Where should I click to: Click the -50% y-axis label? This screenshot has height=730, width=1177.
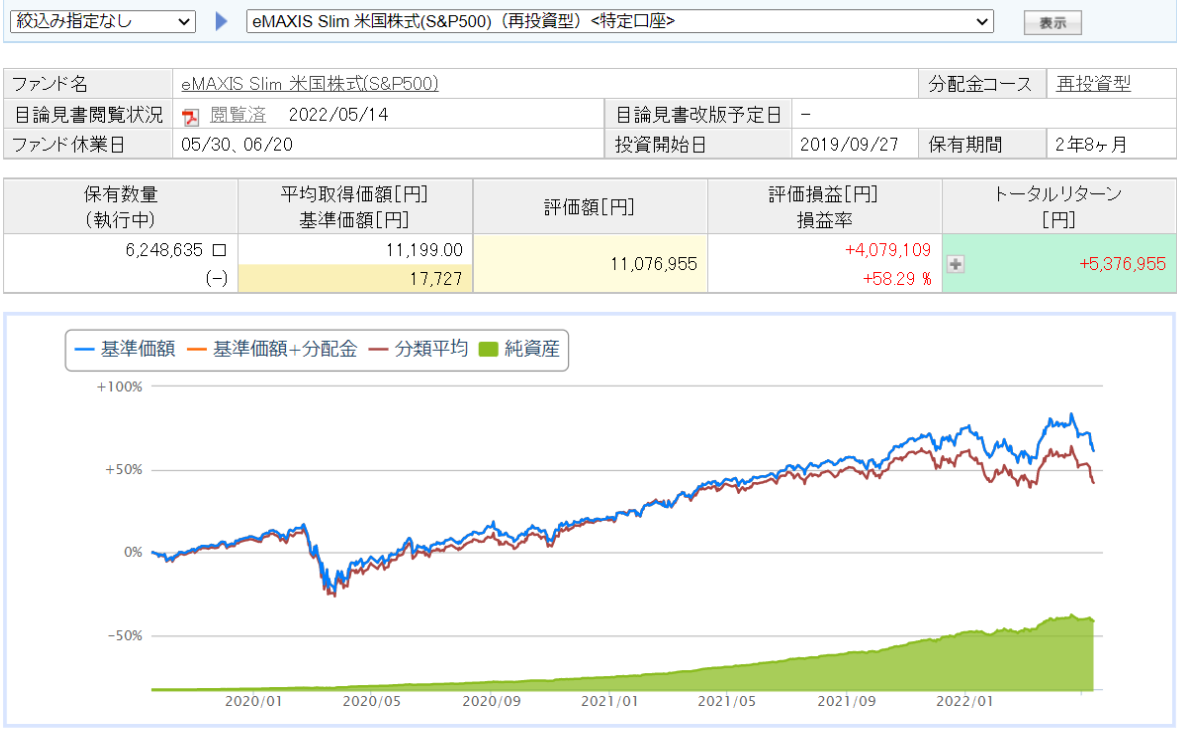point(124,635)
